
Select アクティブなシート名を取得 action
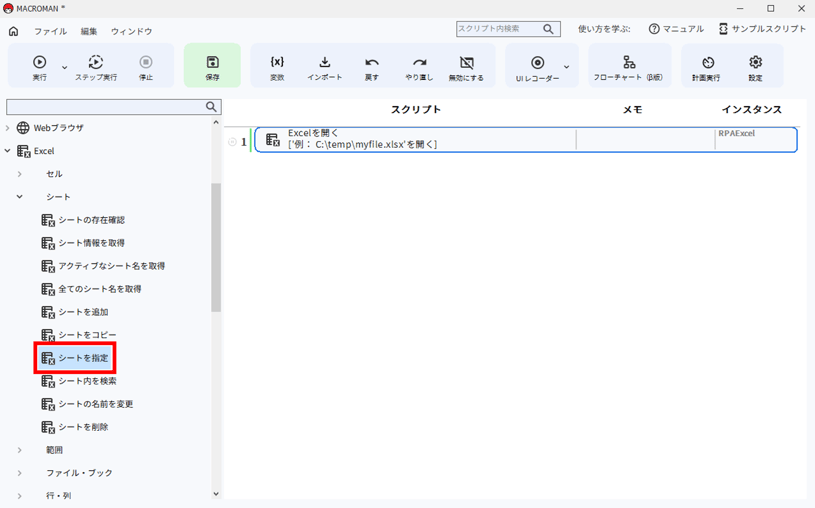[x=103, y=266]
